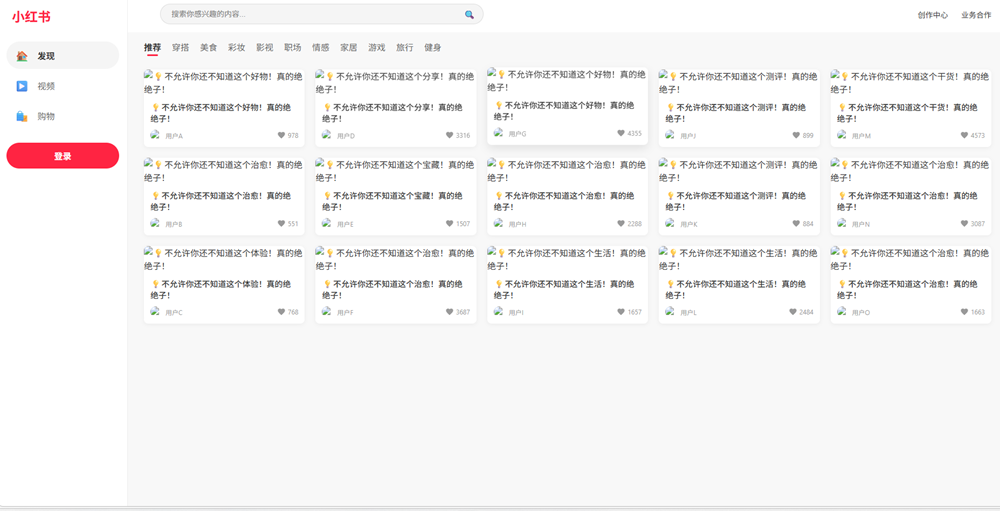Click avatar of 用户L
1000x511 pixels.
point(671,312)
